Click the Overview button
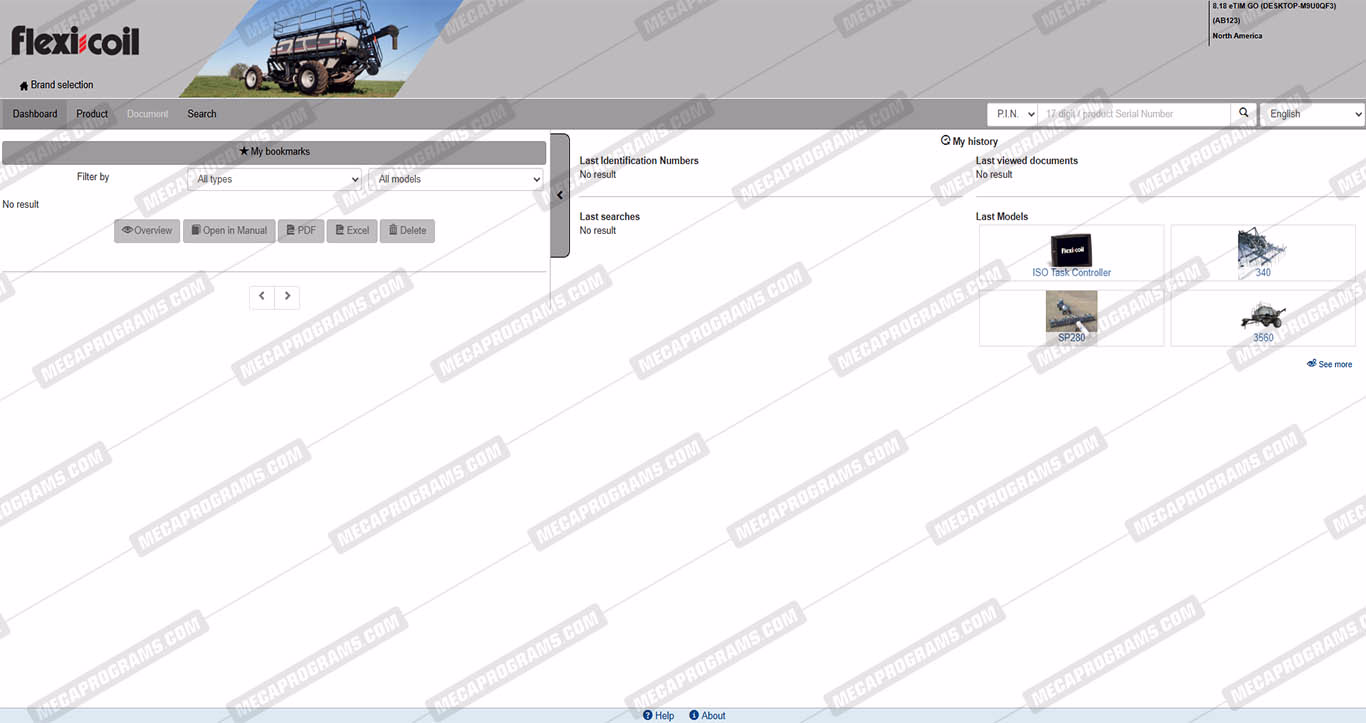Screen dimensions: 1366x723 [147, 231]
